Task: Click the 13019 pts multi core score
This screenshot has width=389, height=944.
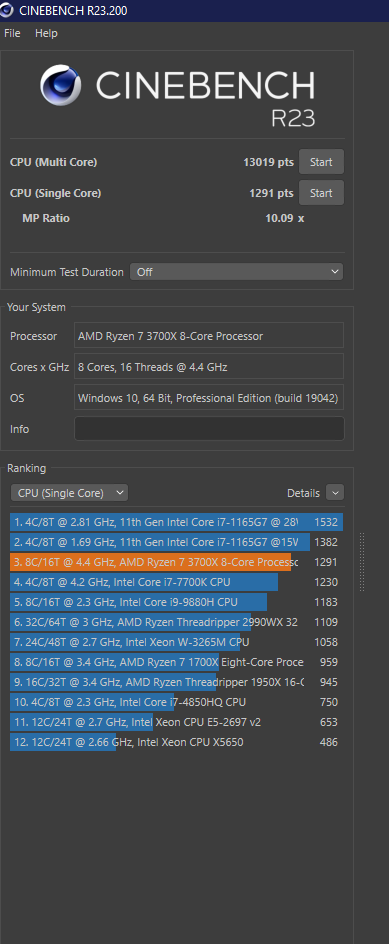Action: pyautogui.click(x=268, y=162)
